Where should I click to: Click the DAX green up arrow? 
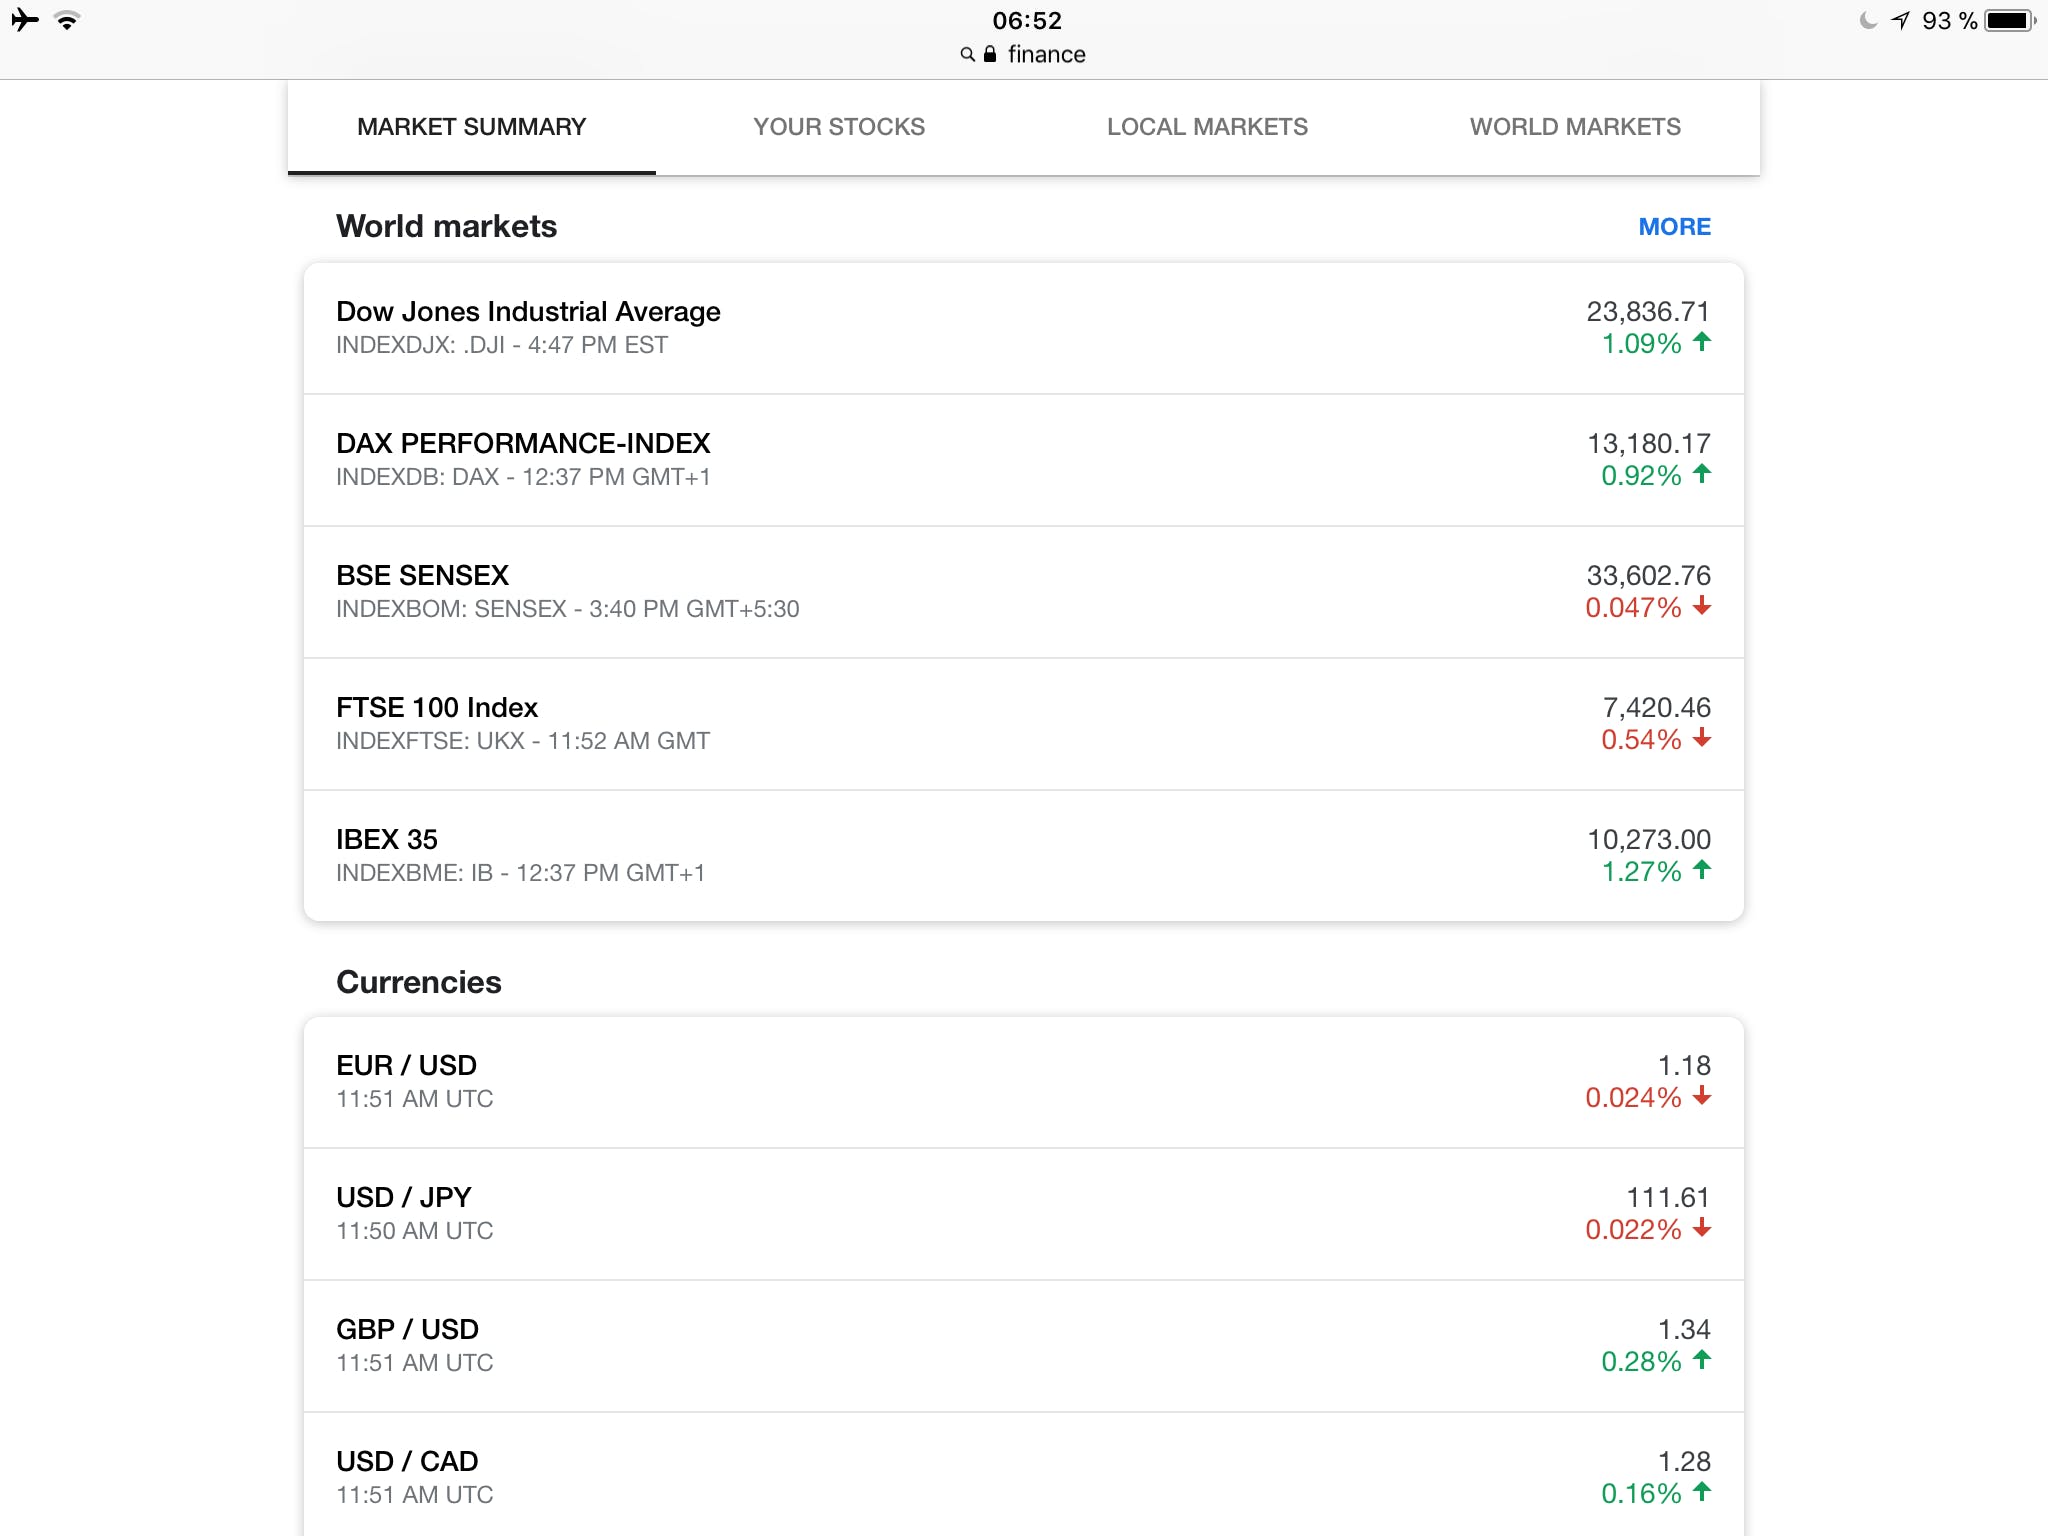[1702, 474]
